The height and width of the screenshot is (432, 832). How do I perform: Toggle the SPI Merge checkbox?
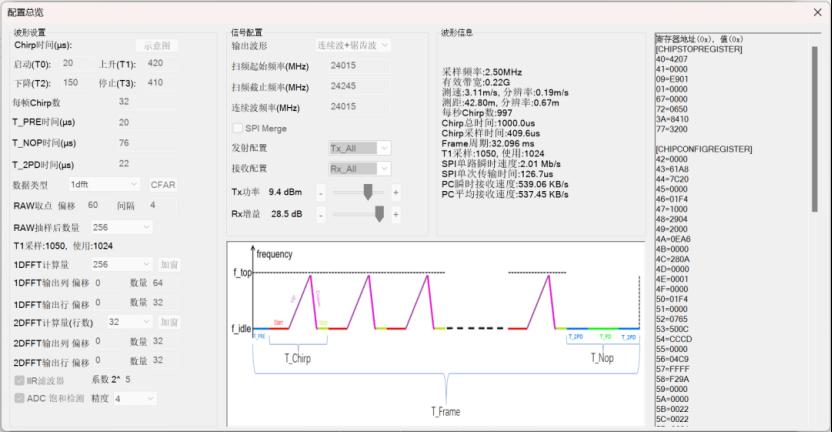coord(238,128)
